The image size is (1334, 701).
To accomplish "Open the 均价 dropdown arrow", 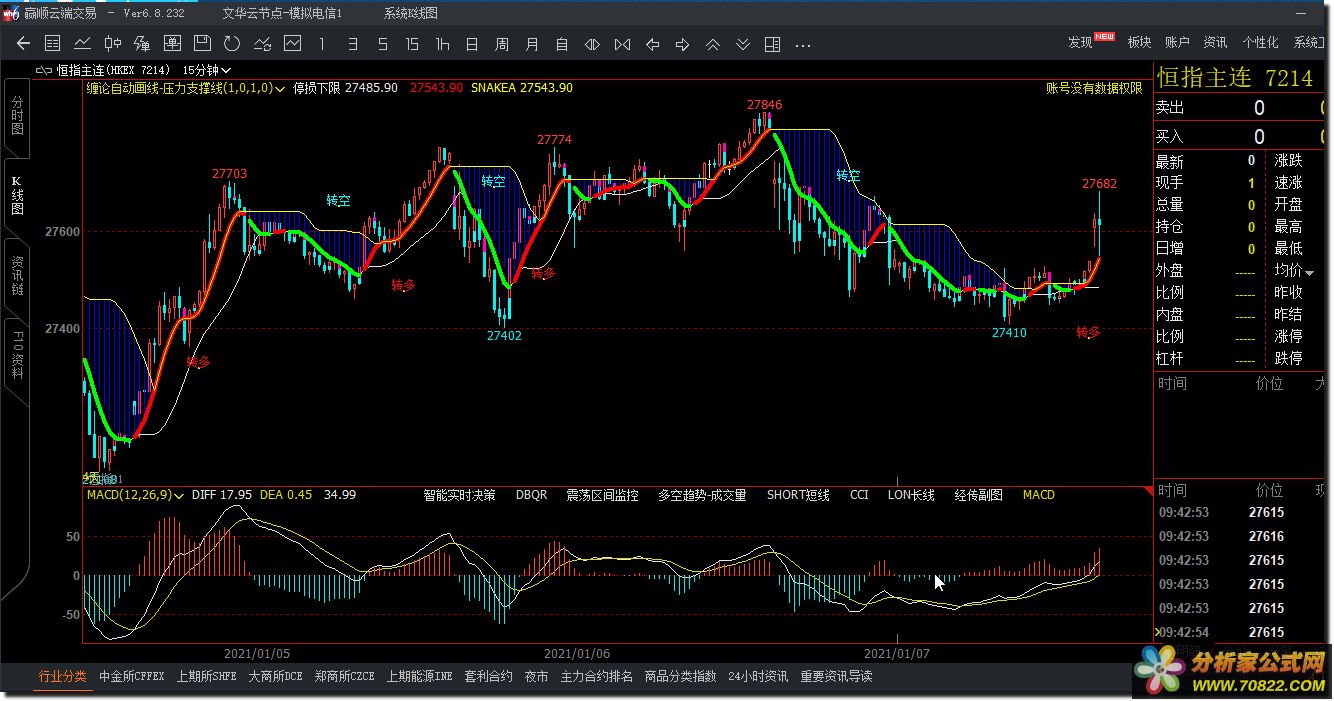I will pyautogui.click(x=1309, y=272).
